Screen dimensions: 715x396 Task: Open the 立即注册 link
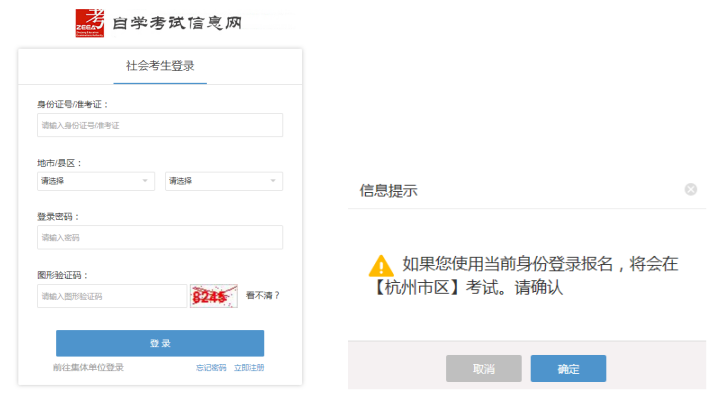pyautogui.click(x=249, y=368)
